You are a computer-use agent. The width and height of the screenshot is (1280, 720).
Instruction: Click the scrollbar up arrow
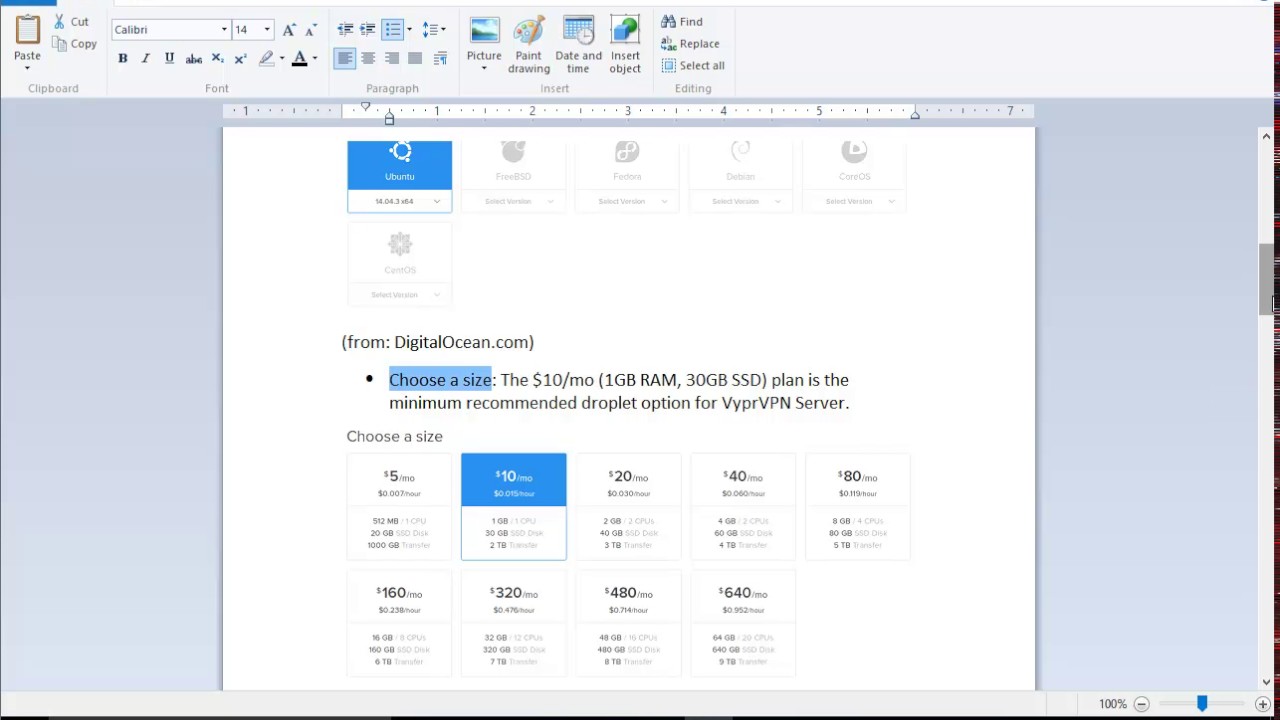pyautogui.click(x=1267, y=135)
